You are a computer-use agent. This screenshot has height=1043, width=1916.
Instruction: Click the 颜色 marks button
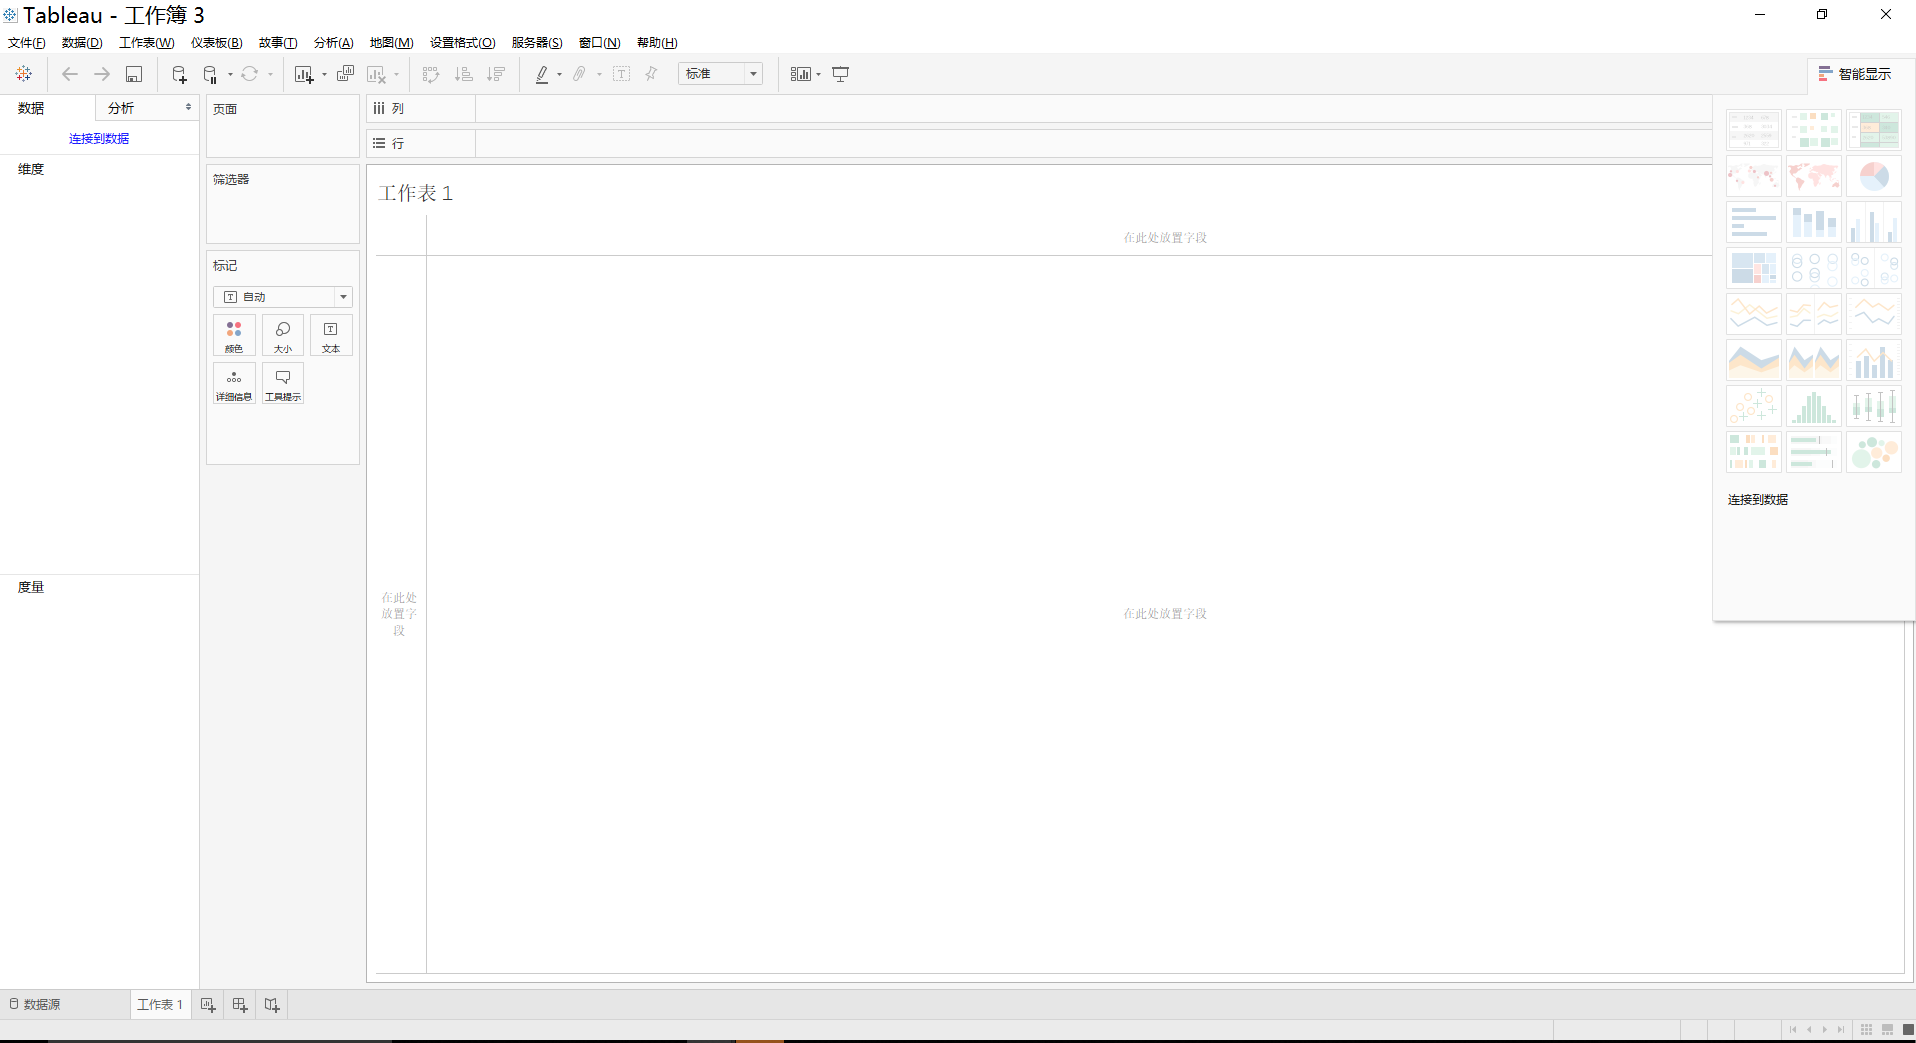(234, 336)
